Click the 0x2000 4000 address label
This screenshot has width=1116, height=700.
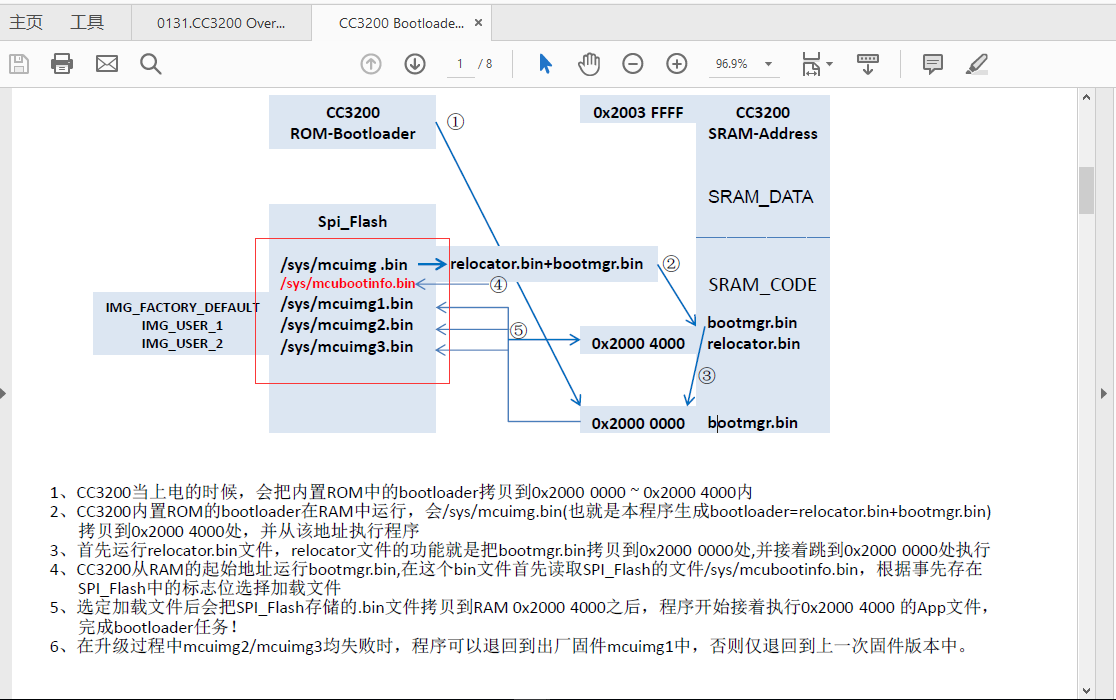638,344
